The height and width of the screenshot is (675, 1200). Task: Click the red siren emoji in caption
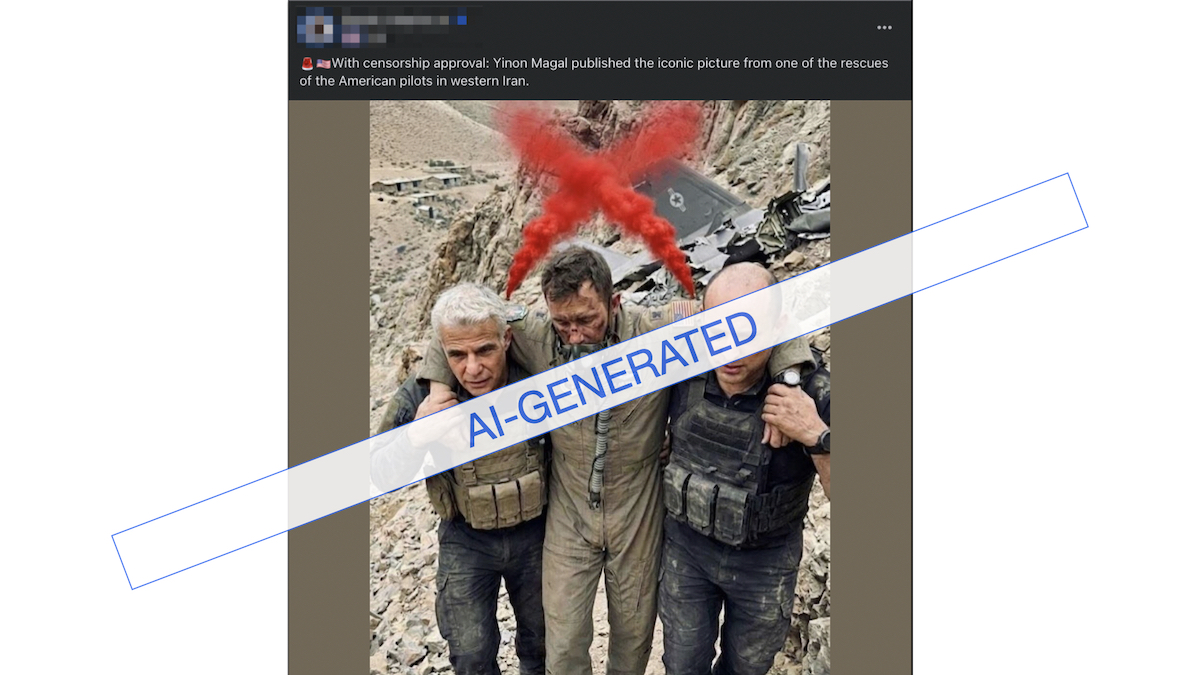coord(307,64)
